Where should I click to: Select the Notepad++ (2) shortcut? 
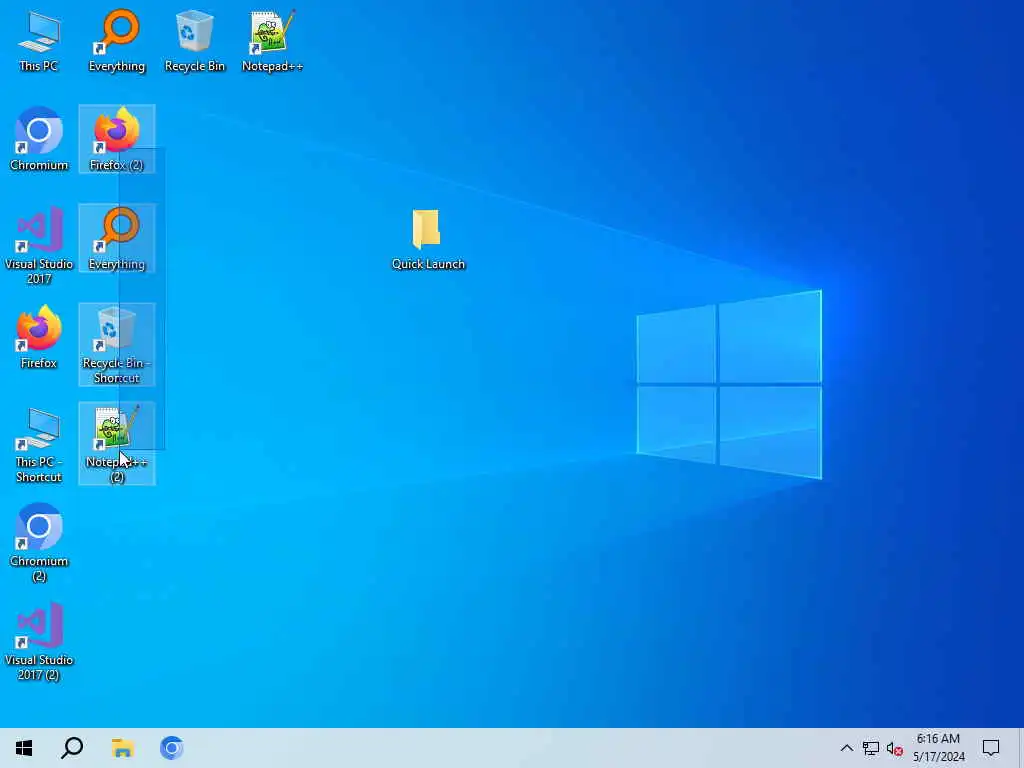point(117,444)
